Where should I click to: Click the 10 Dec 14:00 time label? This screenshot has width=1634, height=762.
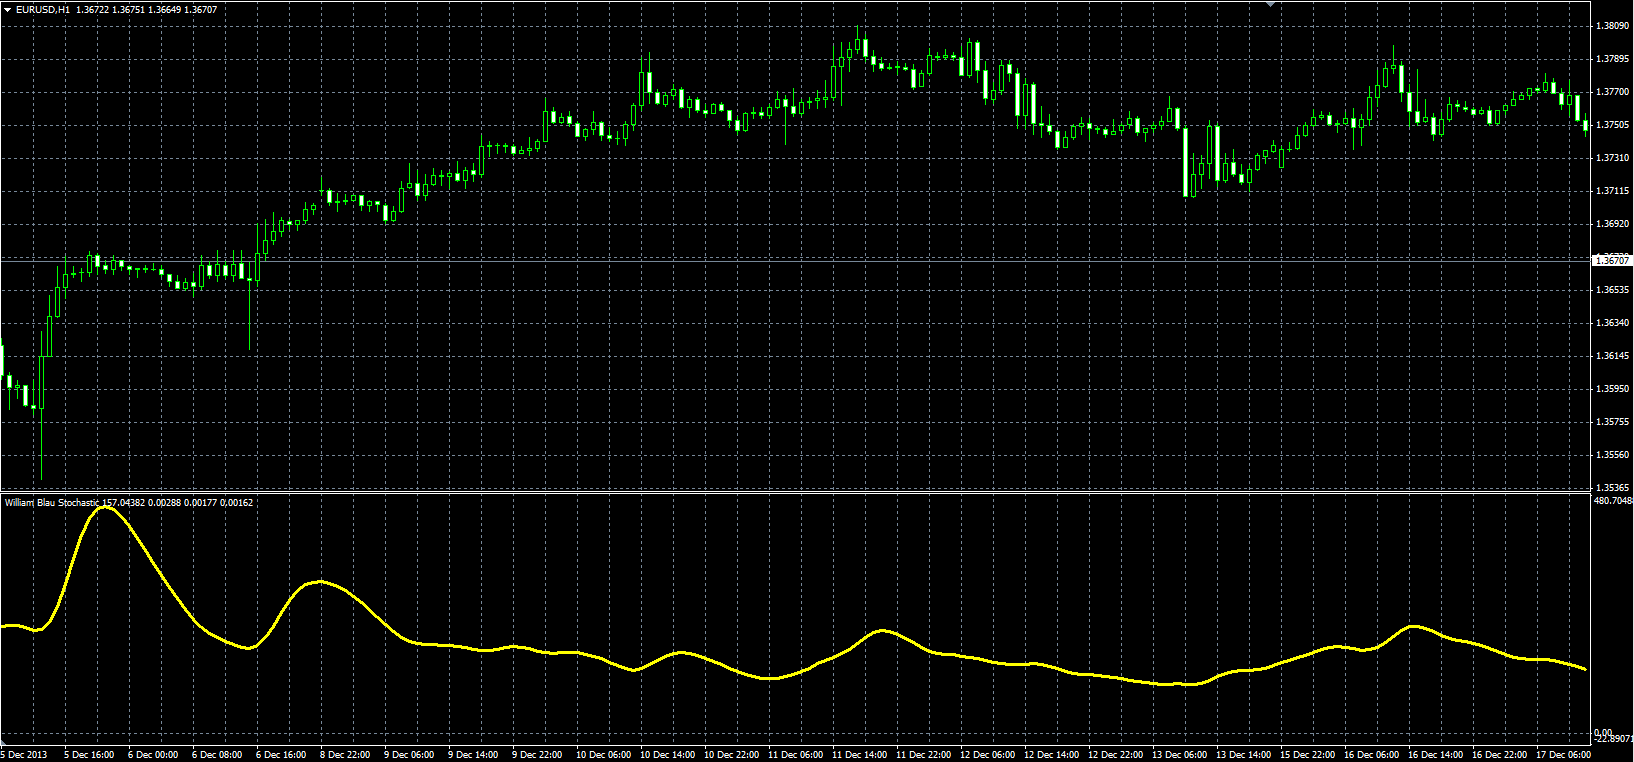click(667, 755)
